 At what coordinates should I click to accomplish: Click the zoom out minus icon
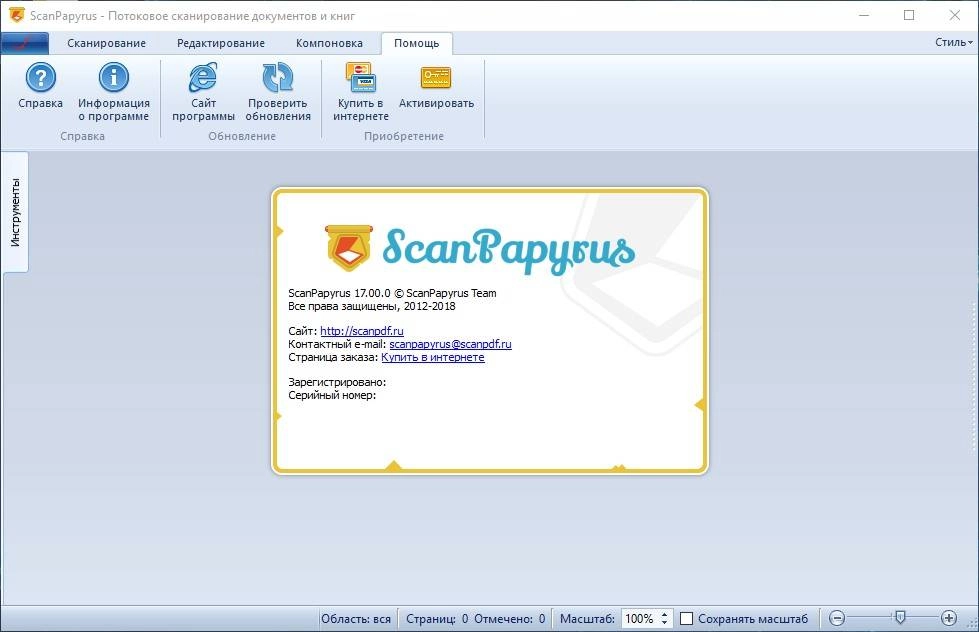(837, 618)
